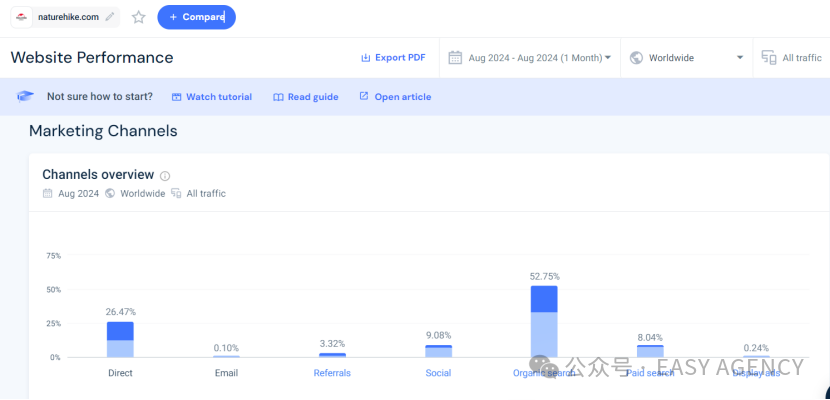Click the Direct axis label

(120, 373)
